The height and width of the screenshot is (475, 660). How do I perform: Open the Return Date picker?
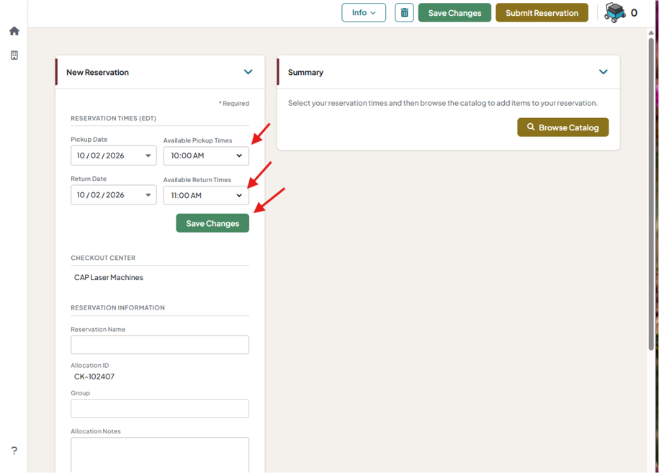(114, 195)
